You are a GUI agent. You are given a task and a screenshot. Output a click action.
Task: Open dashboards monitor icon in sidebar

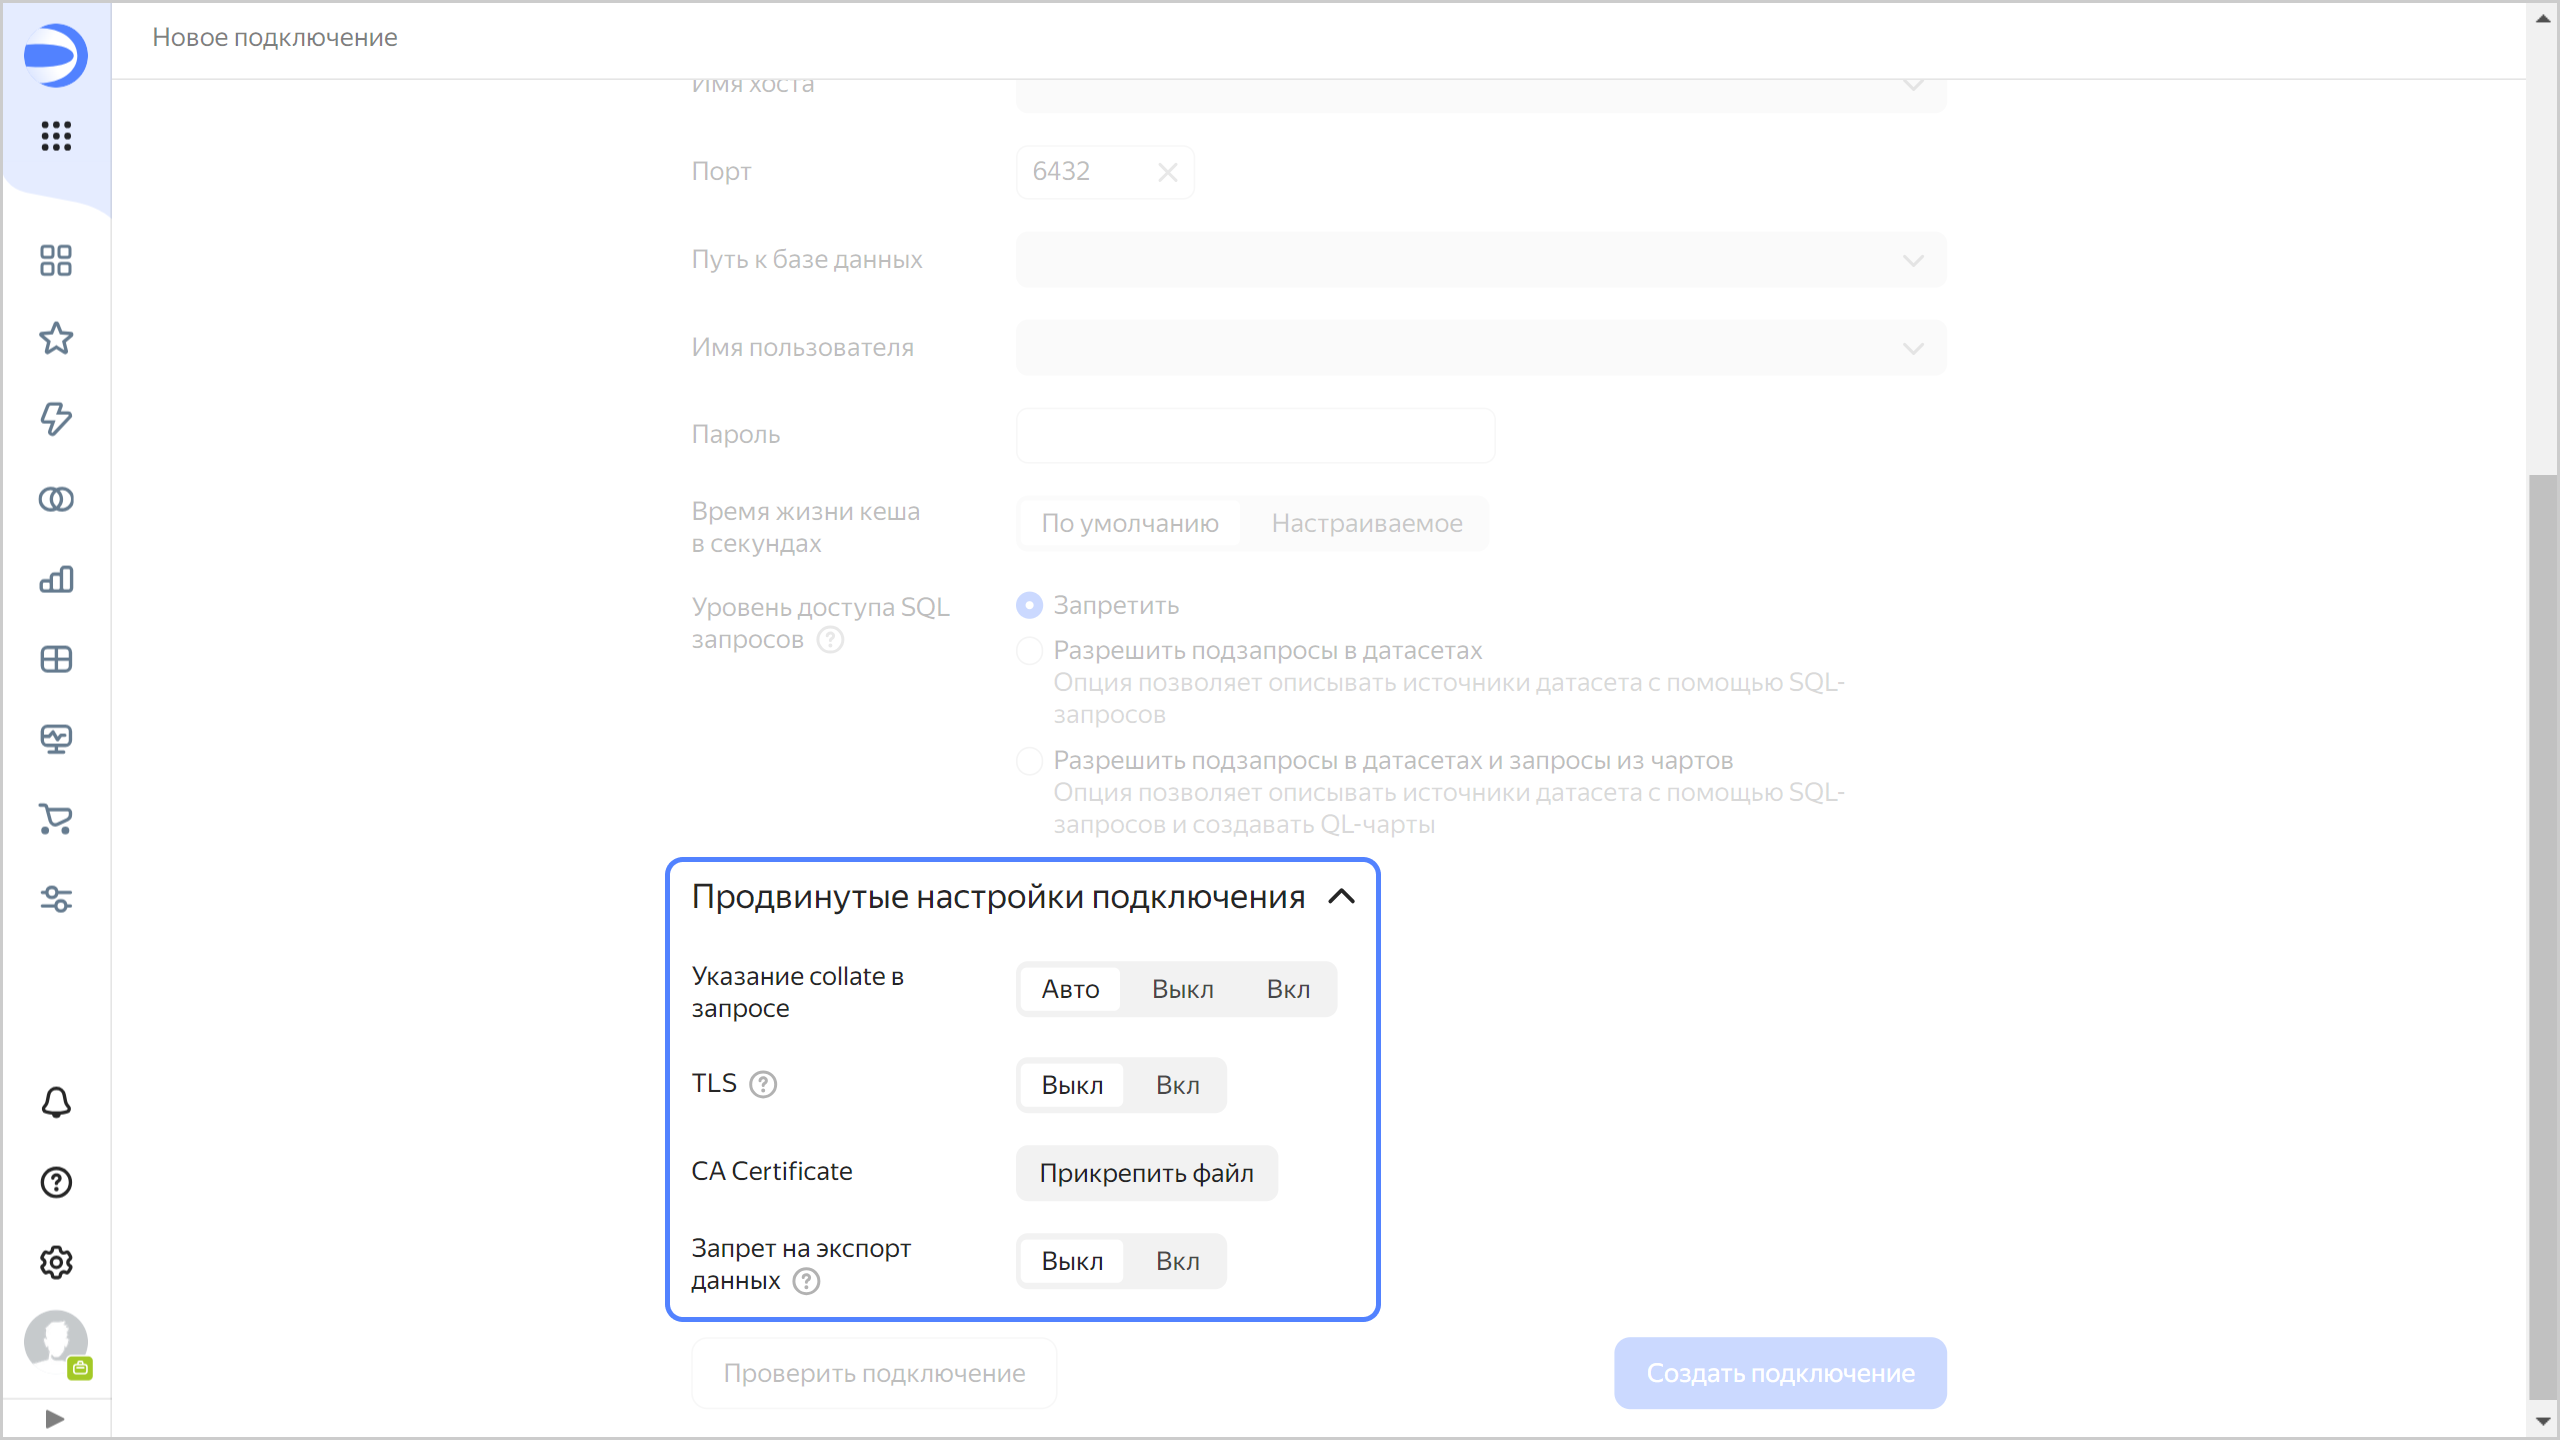click(56, 739)
